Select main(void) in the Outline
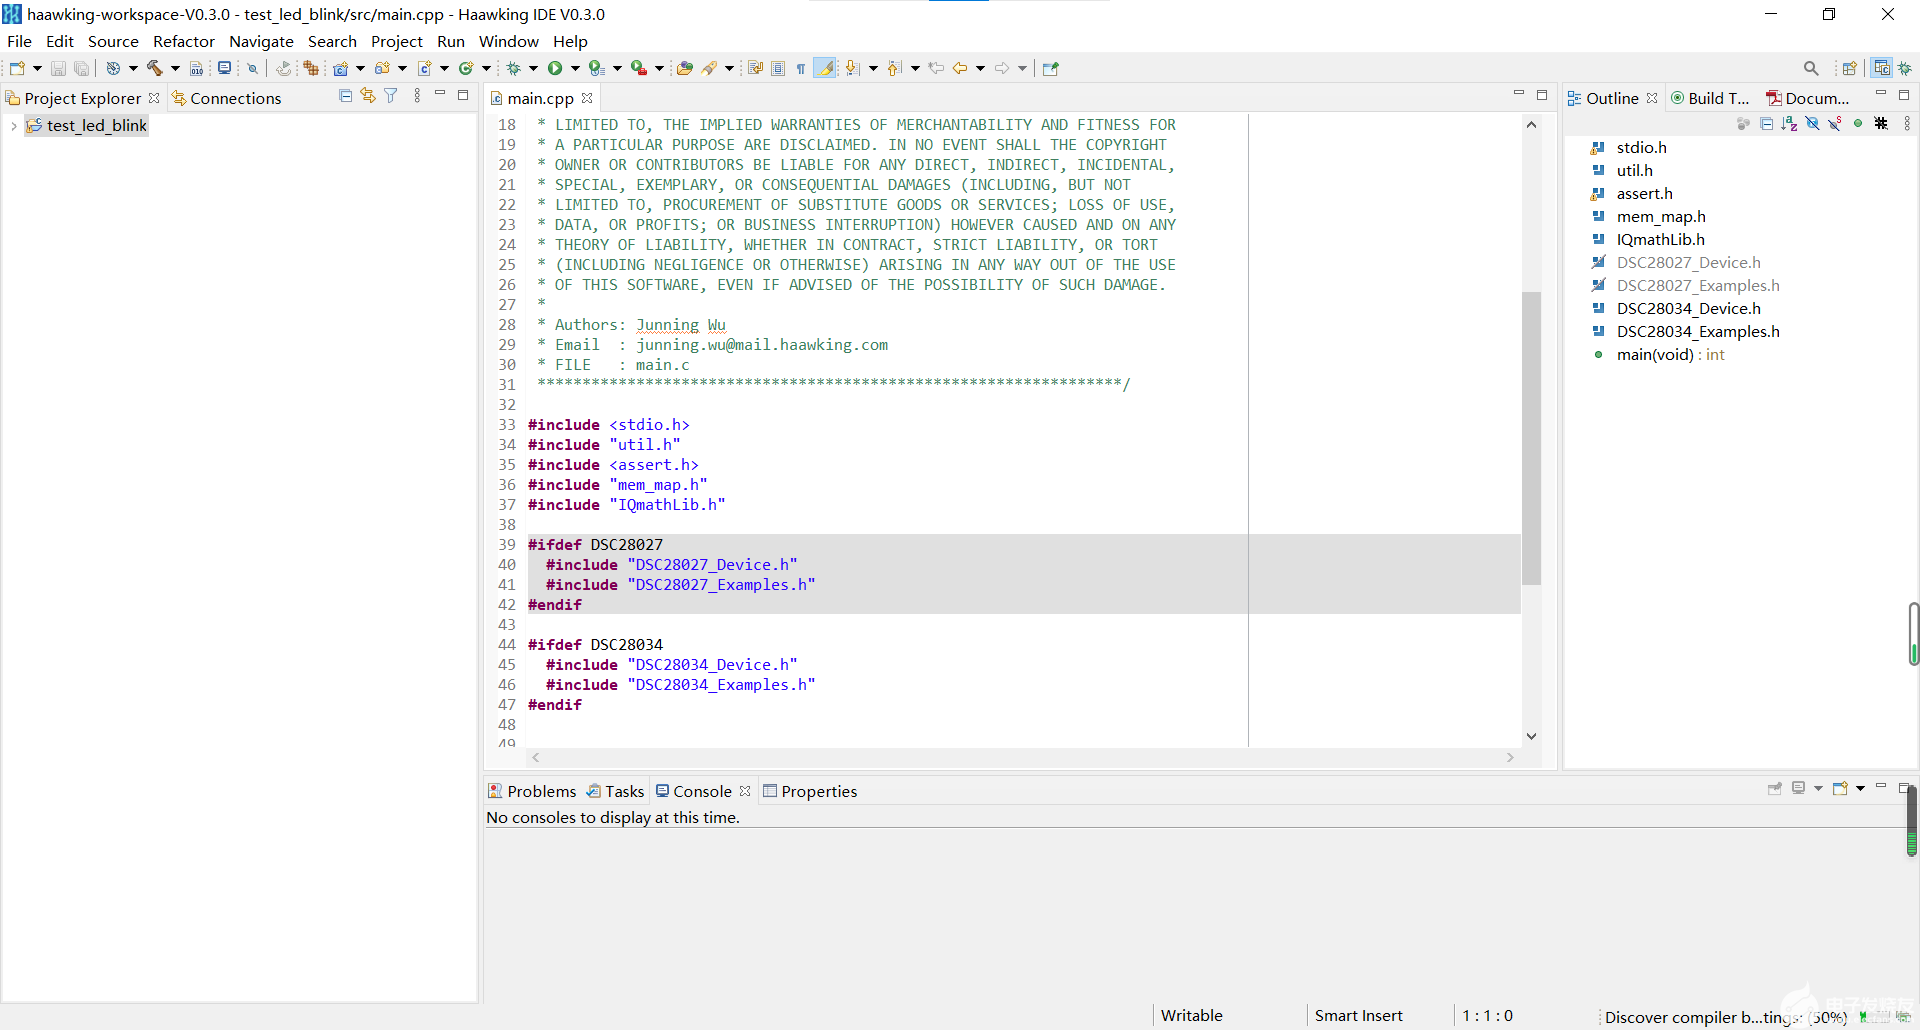 (1654, 355)
